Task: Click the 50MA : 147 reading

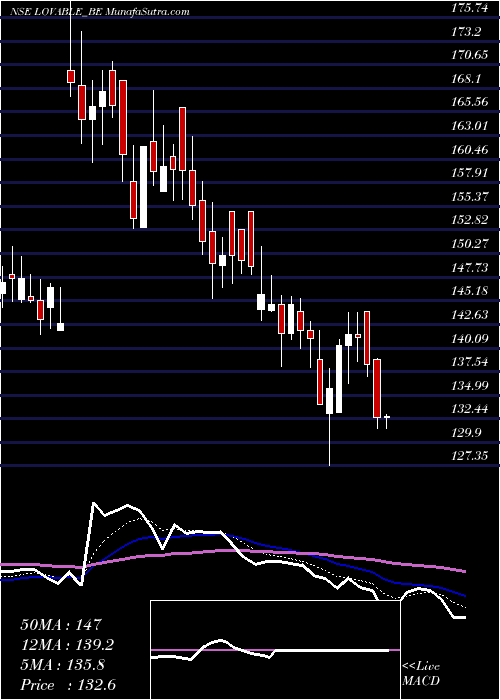Action: point(61,624)
